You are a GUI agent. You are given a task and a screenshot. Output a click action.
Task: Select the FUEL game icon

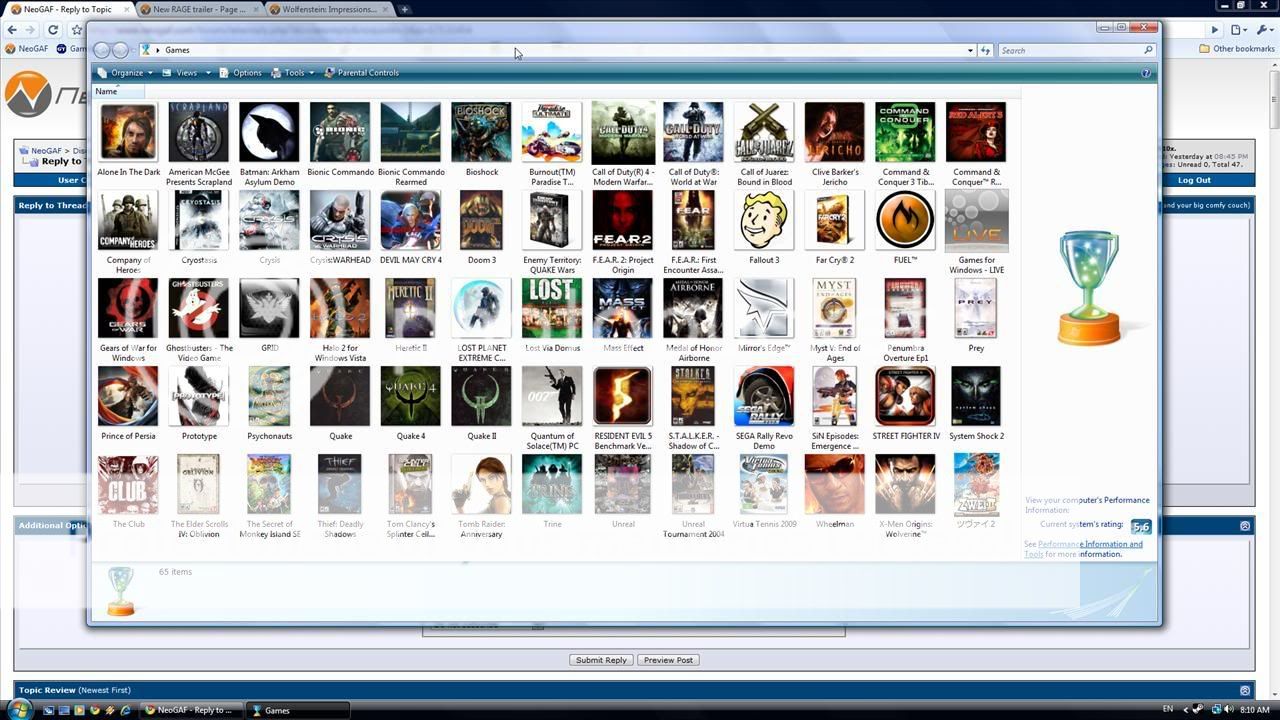(x=905, y=221)
